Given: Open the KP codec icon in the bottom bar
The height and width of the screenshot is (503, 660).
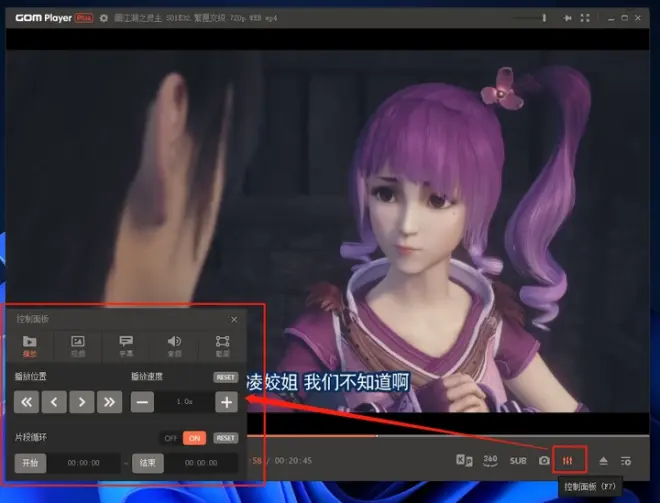Looking at the screenshot, I should click(x=464, y=460).
